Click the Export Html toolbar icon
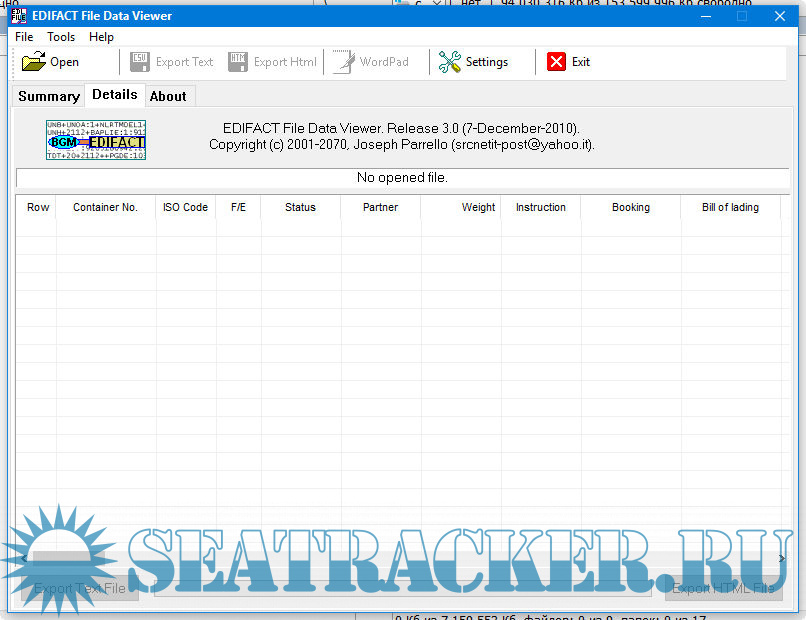The width and height of the screenshot is (806, 620). point(238,62)
